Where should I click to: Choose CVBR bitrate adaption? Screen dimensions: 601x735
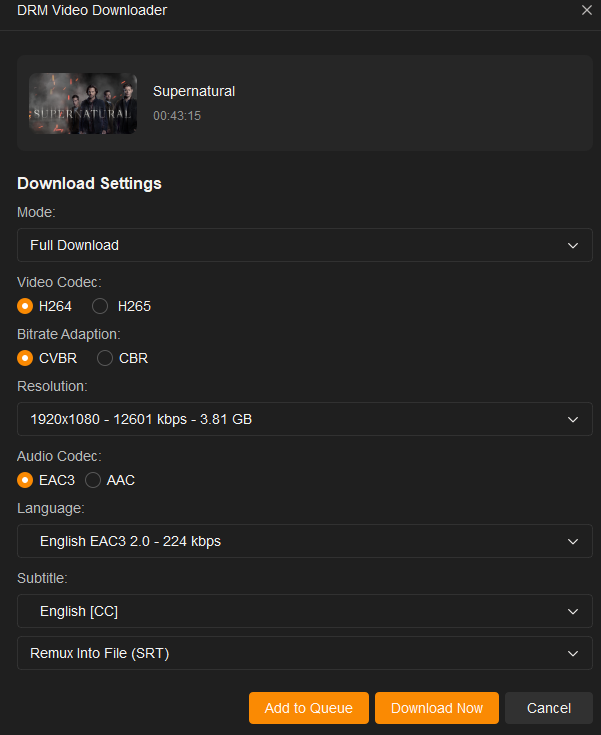click(x=26, y=358)
